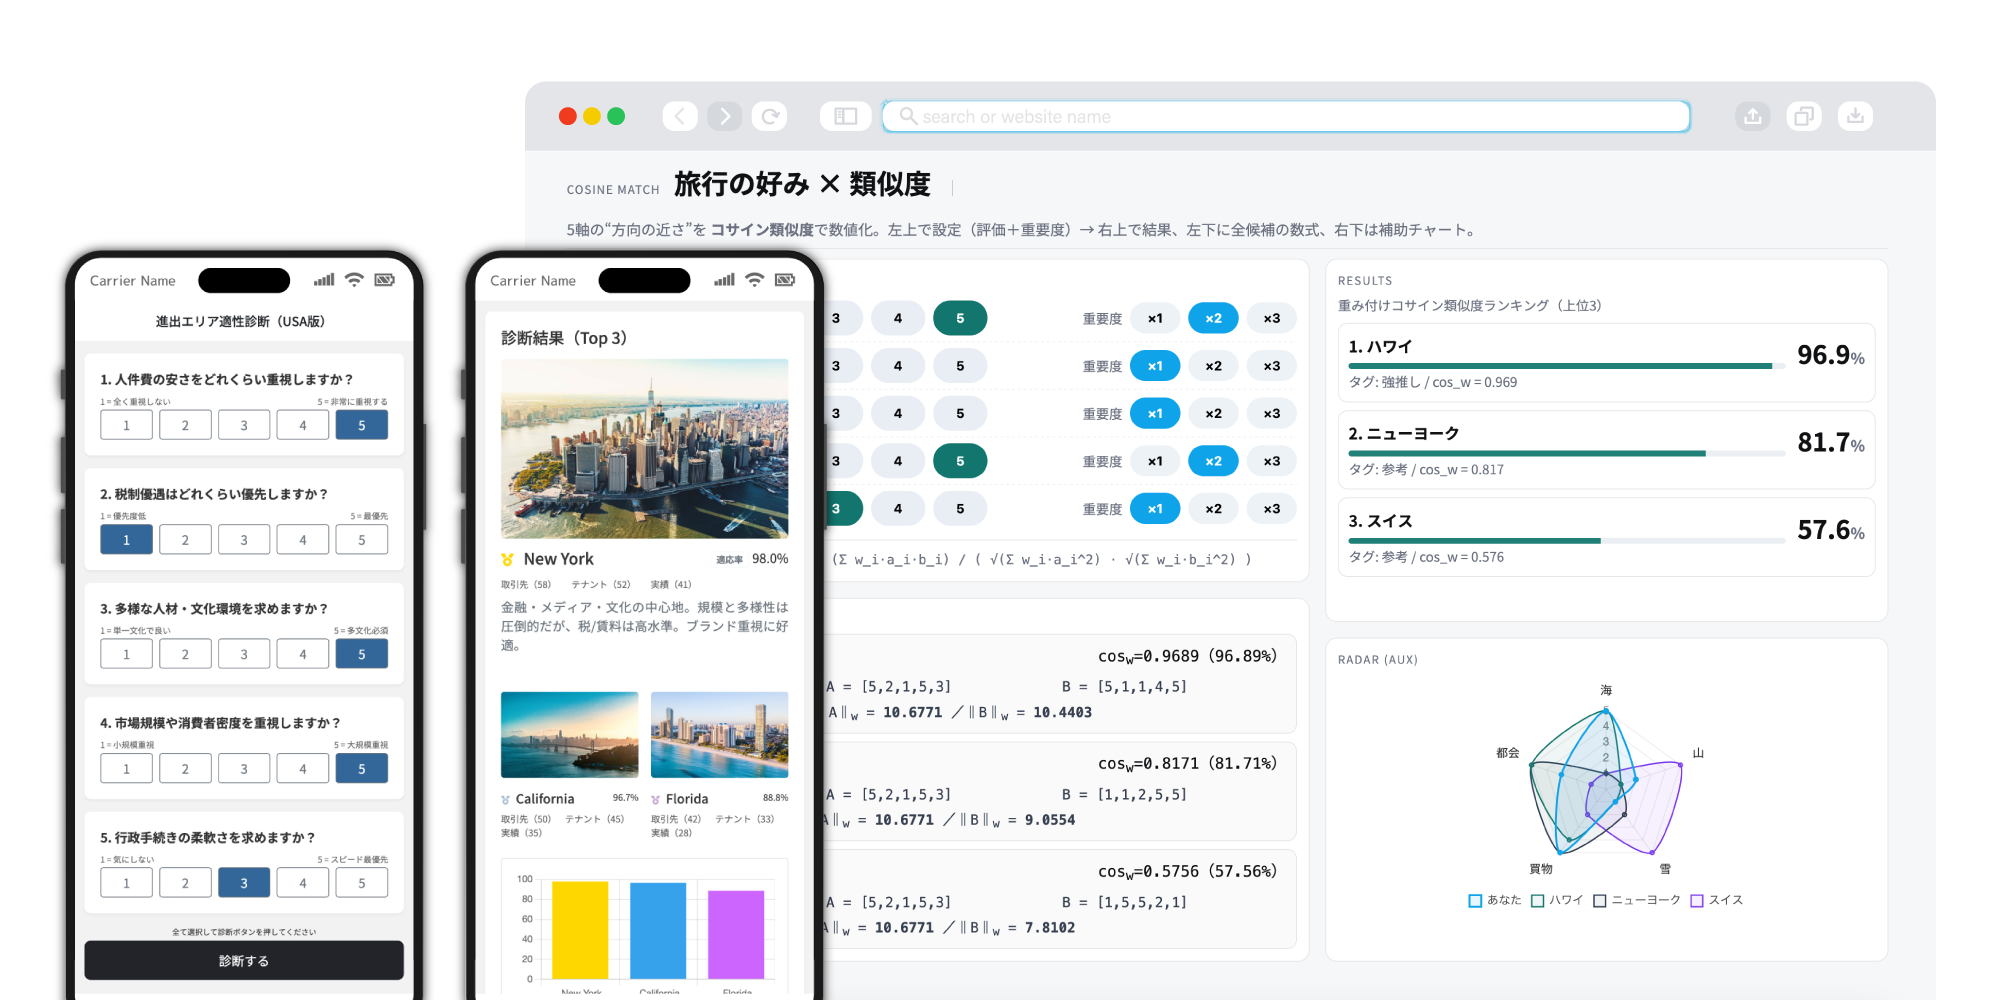Click the New York skyline photo in 診断結果
This screenshot has width=2000, height=1000.
(644, 449)
